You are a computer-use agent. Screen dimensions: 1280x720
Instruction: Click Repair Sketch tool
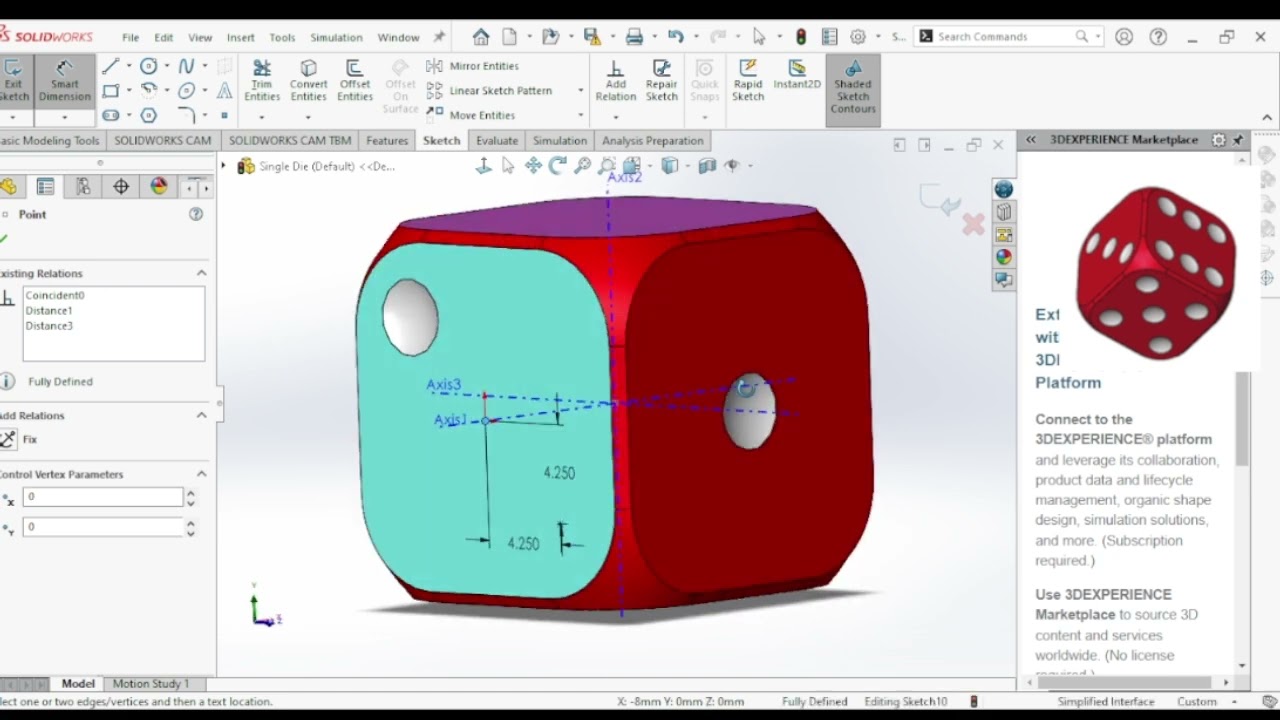pos(661,80)
